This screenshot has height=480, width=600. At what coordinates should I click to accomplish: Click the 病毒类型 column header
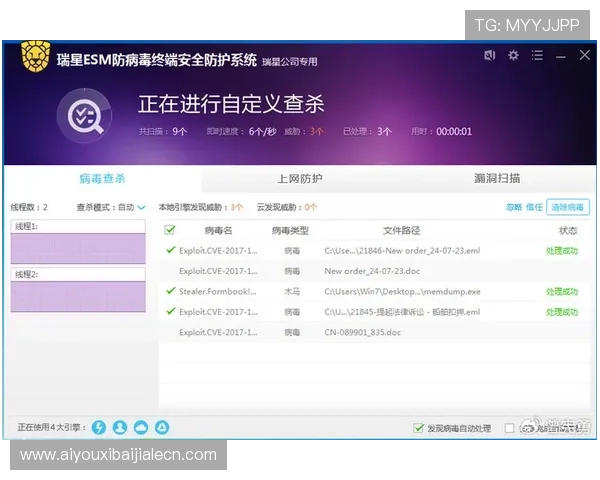coord(290,230)
